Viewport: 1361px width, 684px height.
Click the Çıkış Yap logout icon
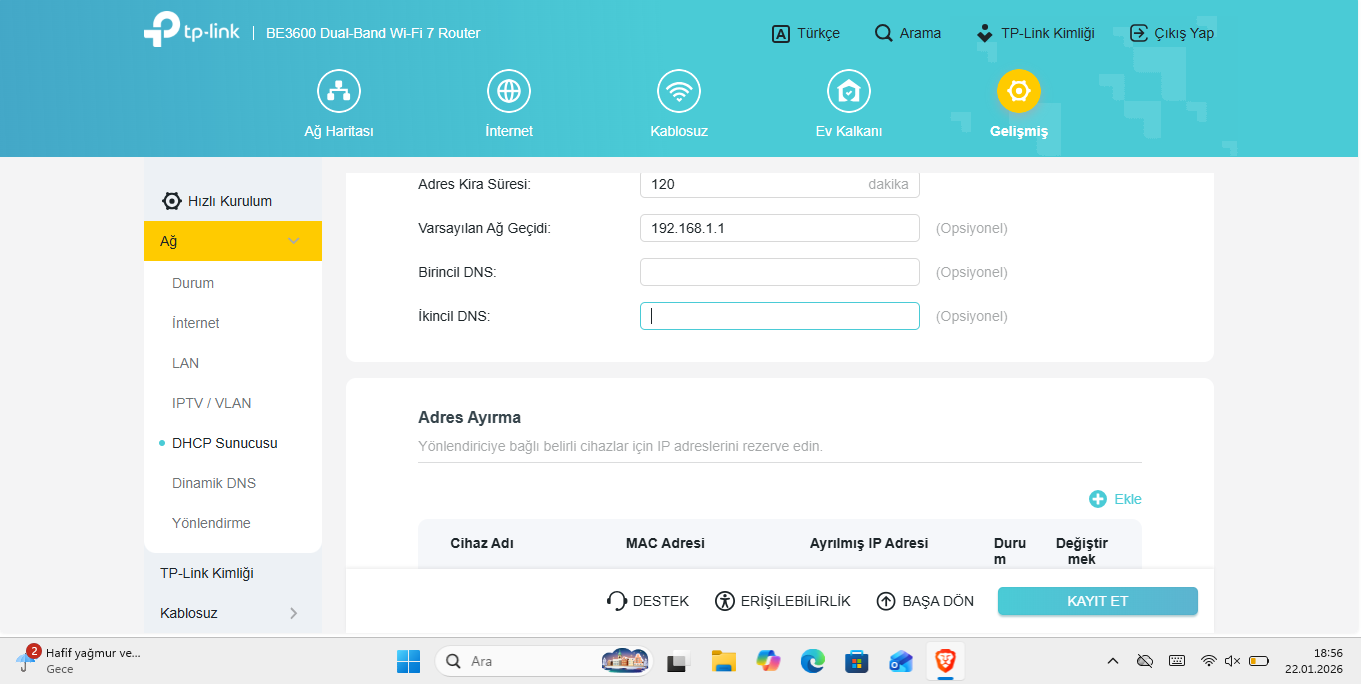(1139, 33)
